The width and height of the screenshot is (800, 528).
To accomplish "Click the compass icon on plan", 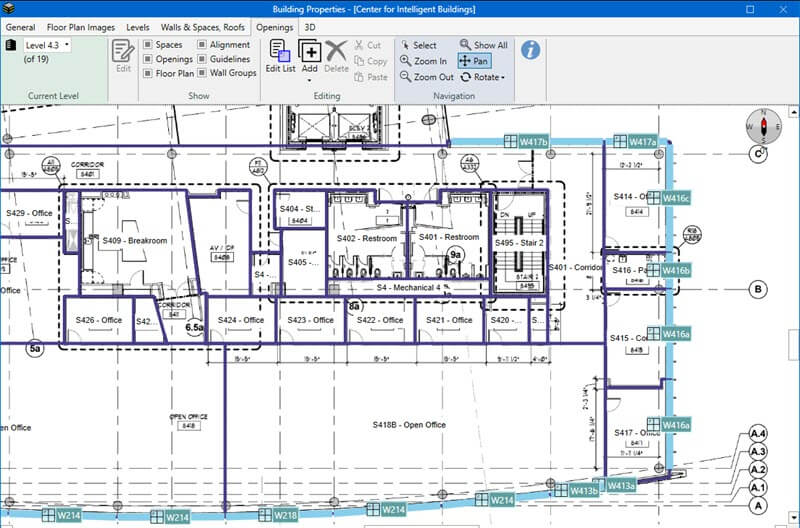I will tap(762, 126).
